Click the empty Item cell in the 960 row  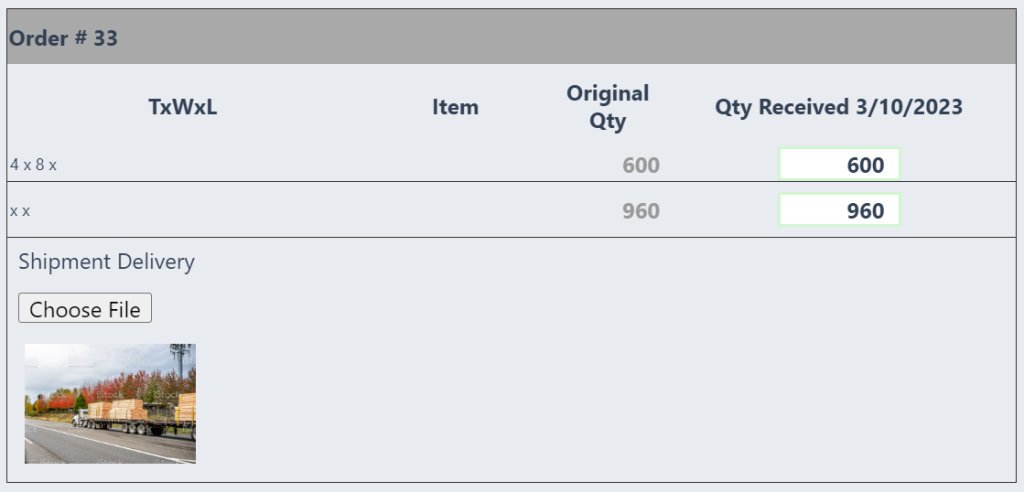[x=455, y=210]
